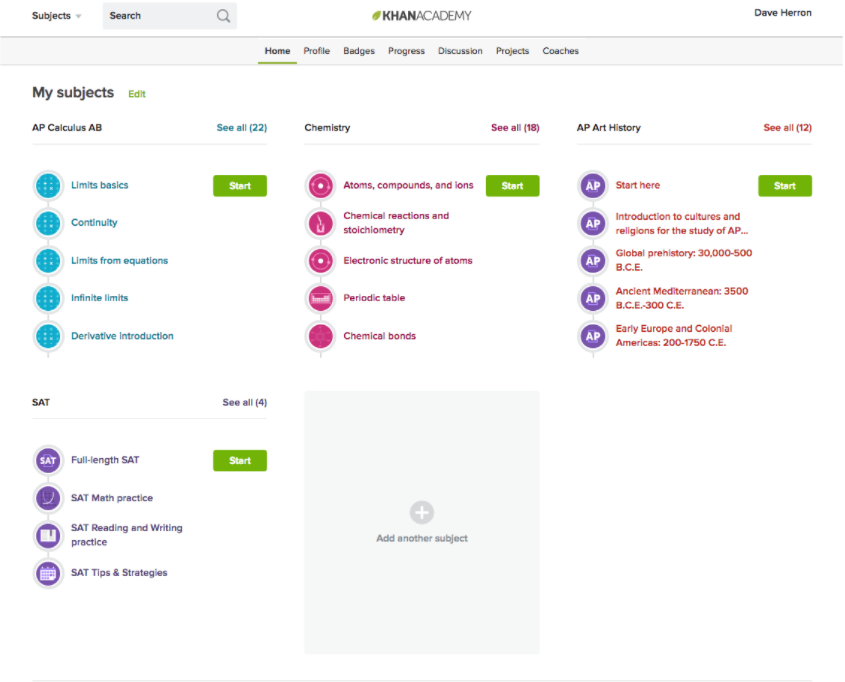
Task: Click the SAT Tips & Strategies calendar icon
Action: (x=48, y=573)
